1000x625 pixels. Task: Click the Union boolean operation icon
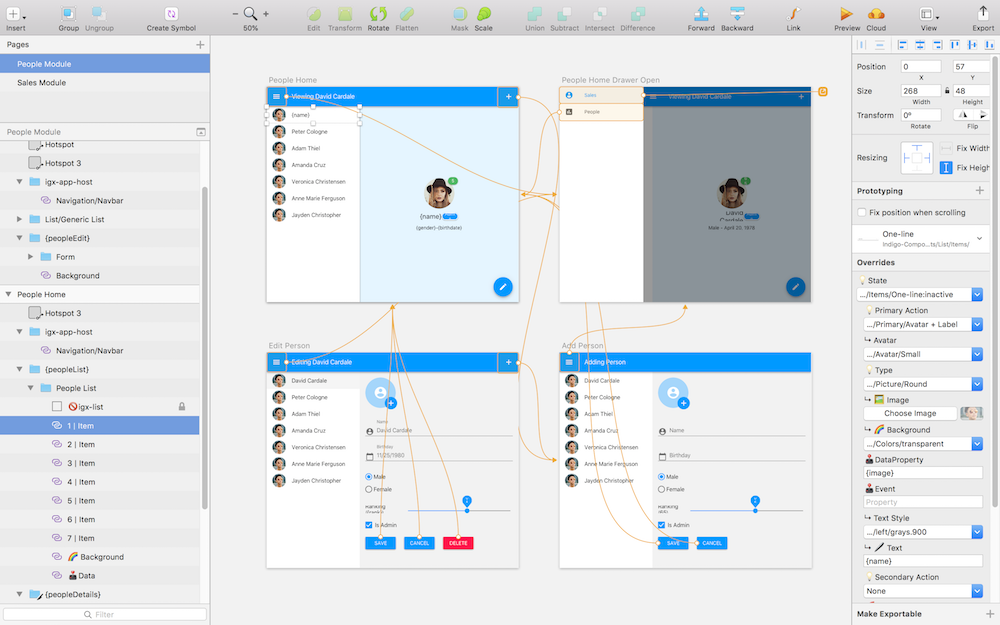tap(535, 14)
